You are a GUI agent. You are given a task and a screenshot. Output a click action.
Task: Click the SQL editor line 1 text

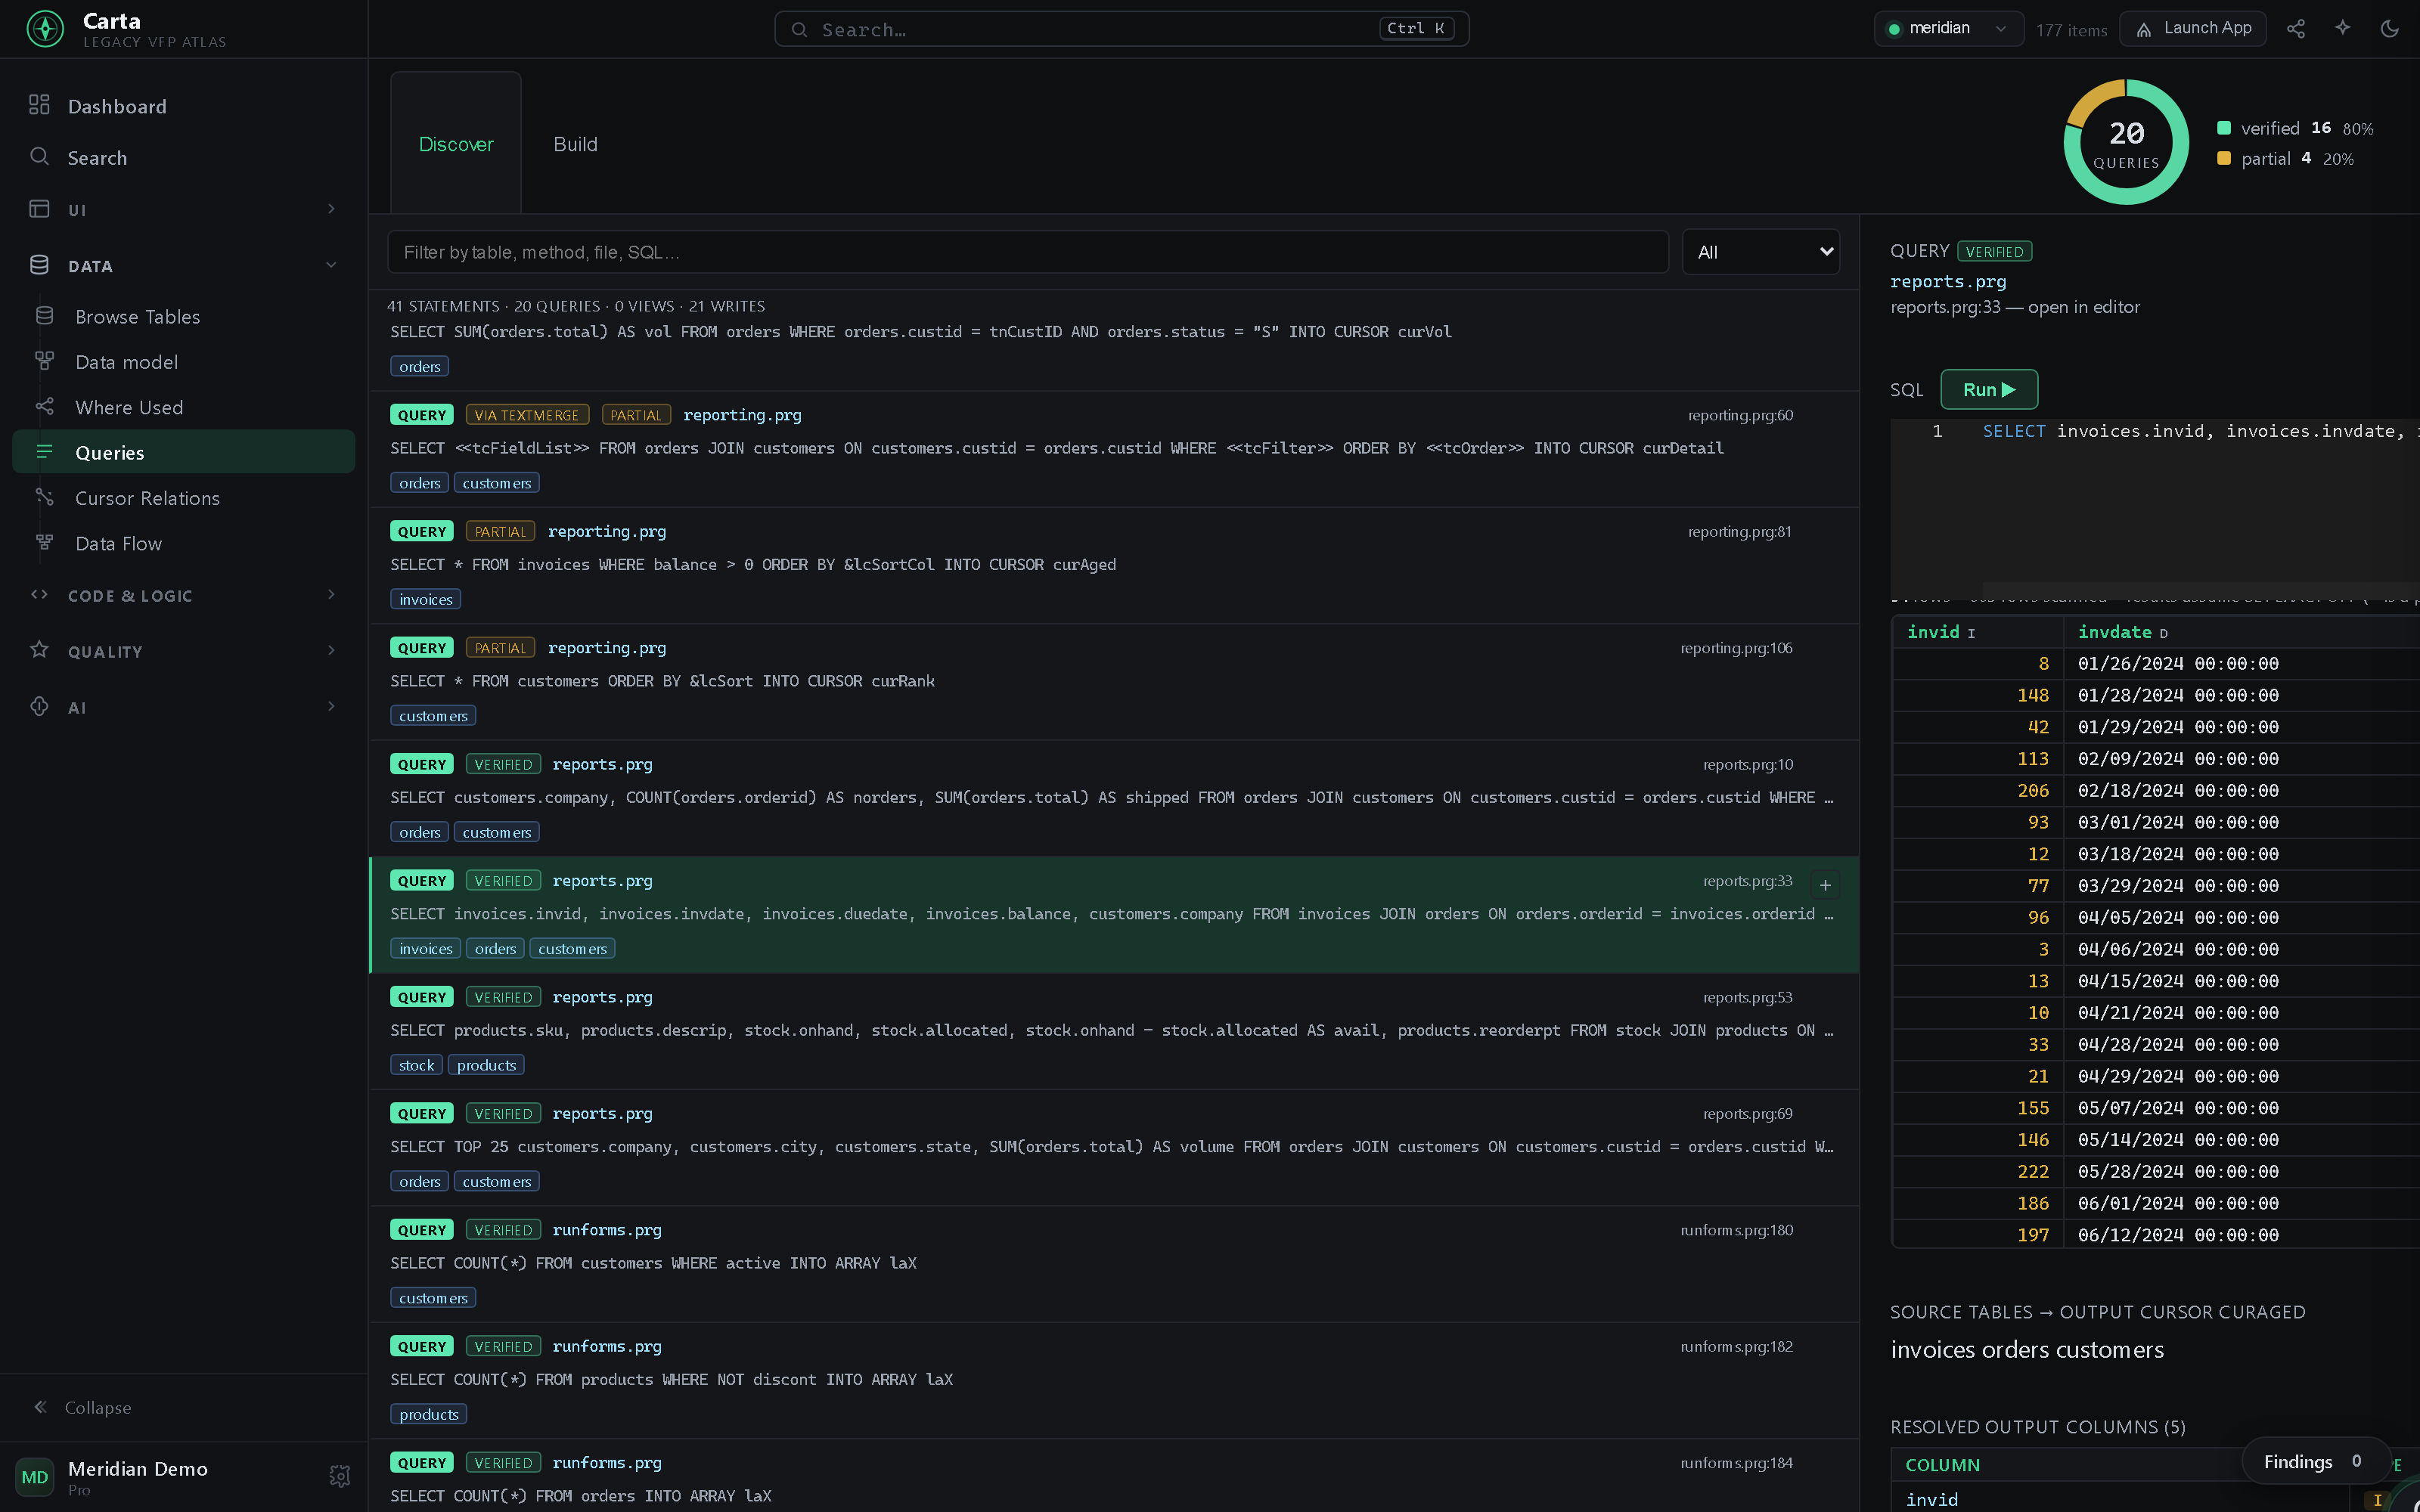(x=2200, y=431)
